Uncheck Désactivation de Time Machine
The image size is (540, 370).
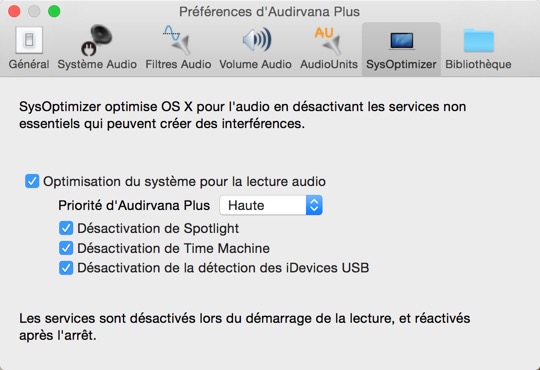pyautogui.click(x=66, y=248)
